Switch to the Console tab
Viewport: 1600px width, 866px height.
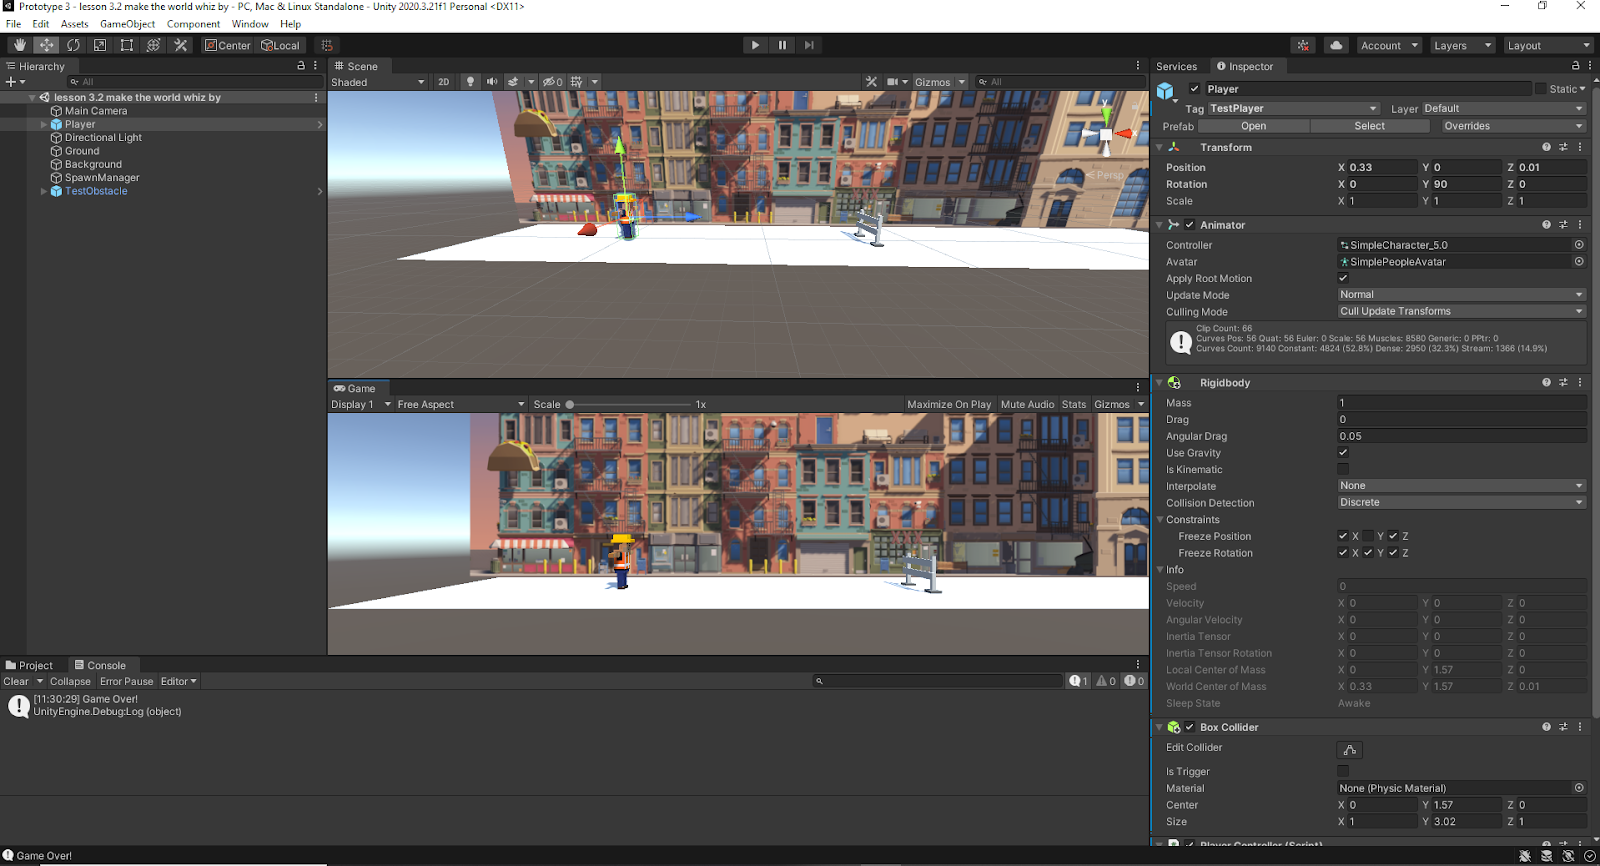[100, 666]
